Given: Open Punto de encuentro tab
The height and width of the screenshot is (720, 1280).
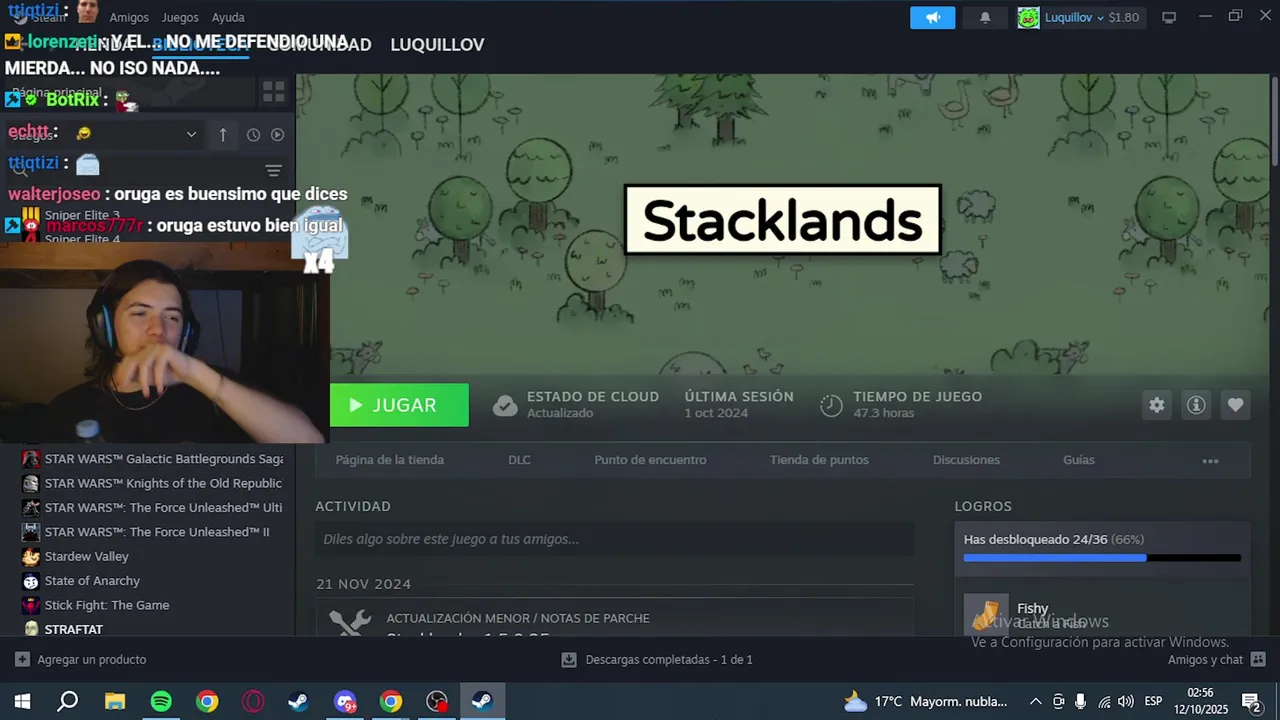Looking at the screenshot, I should pos(650,460).
